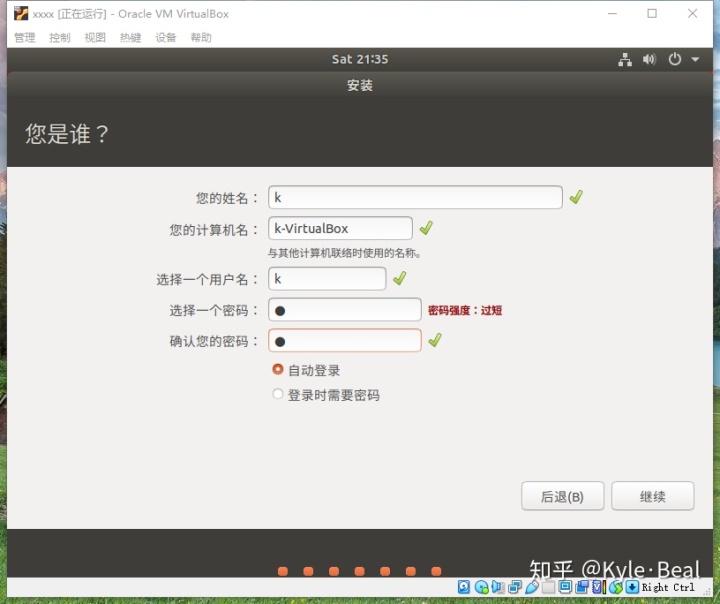
Task: Click the power icon in Ubuntu top bar
Action: pos(675,59)
